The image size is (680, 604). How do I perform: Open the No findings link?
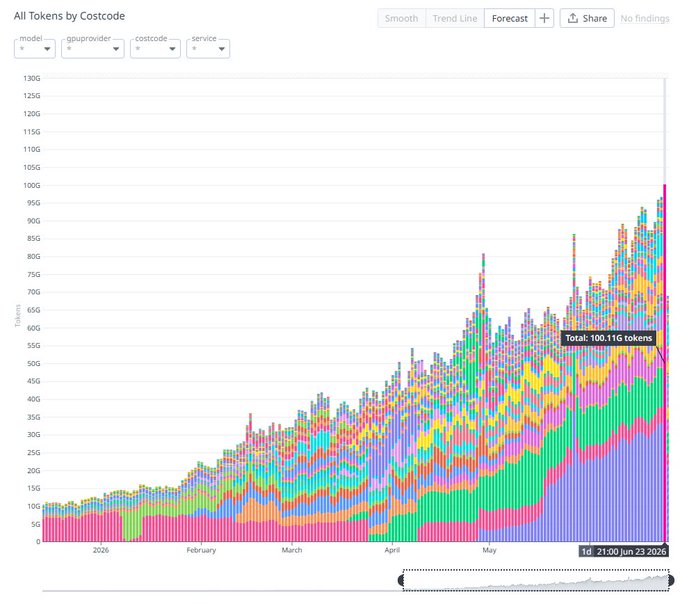[x=645, y=18]
